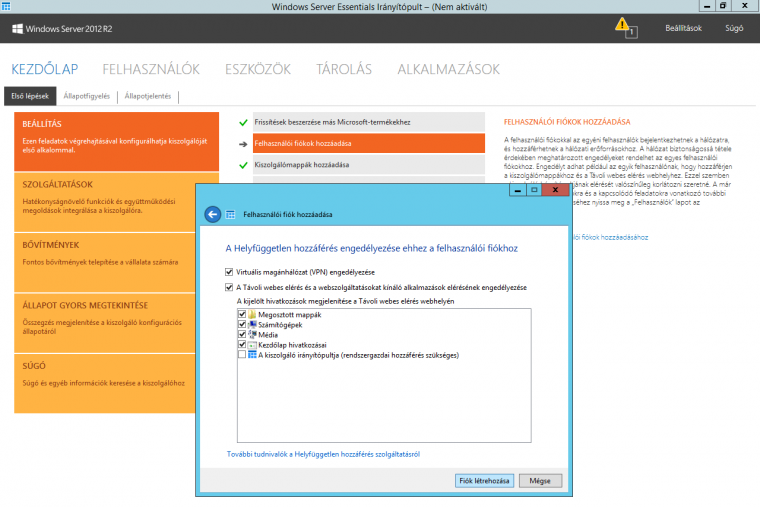The height and width of the screenshot is (507, 760).
Task: Switch to the Állapotjelentés subtab
Action: pos(148,96)
